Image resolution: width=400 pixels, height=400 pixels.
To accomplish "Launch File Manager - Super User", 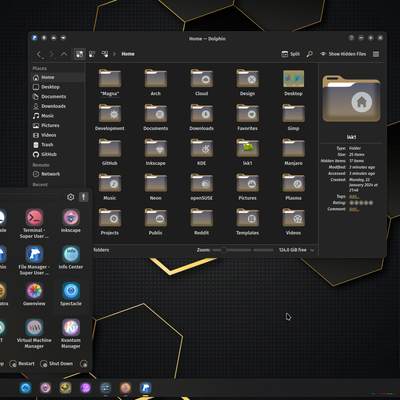I will point(34,260).
